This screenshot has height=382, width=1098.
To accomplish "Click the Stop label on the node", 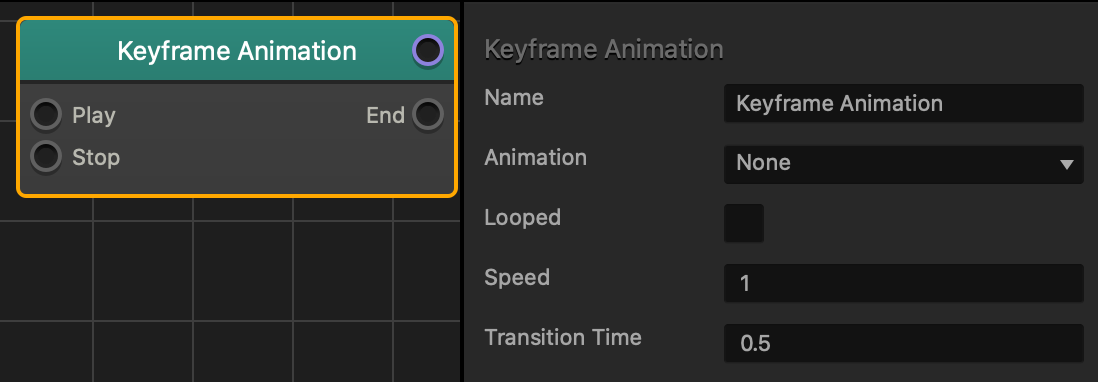I will 96,157.
